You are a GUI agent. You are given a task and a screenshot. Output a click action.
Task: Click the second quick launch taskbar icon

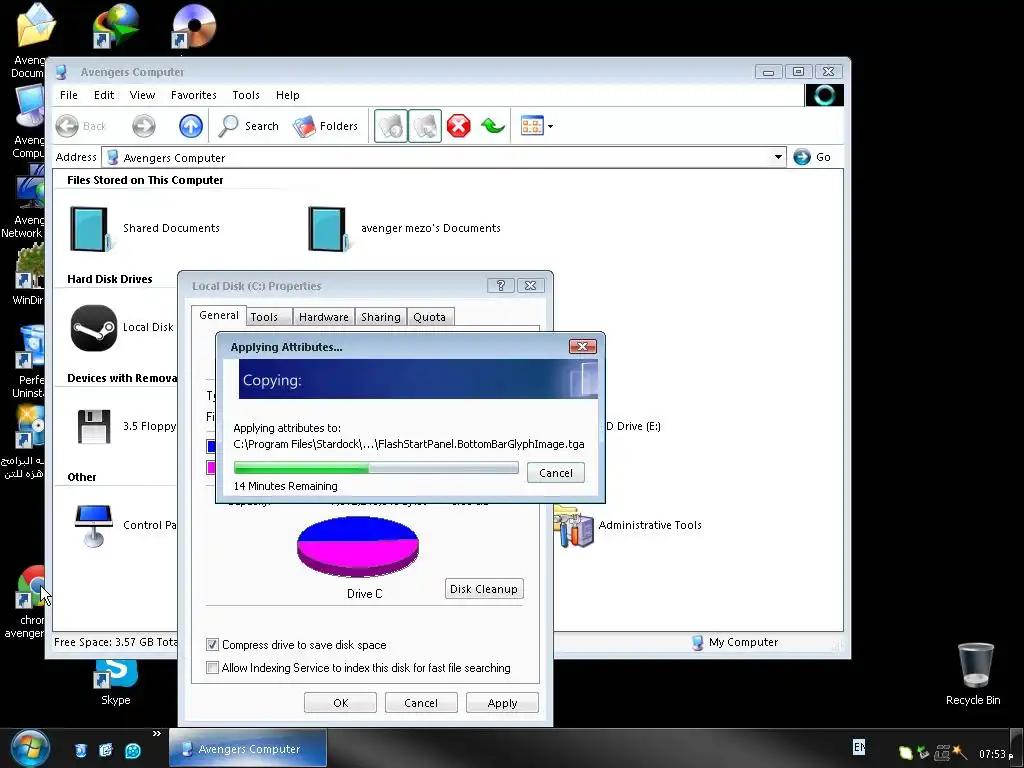[x=106, y=750]
